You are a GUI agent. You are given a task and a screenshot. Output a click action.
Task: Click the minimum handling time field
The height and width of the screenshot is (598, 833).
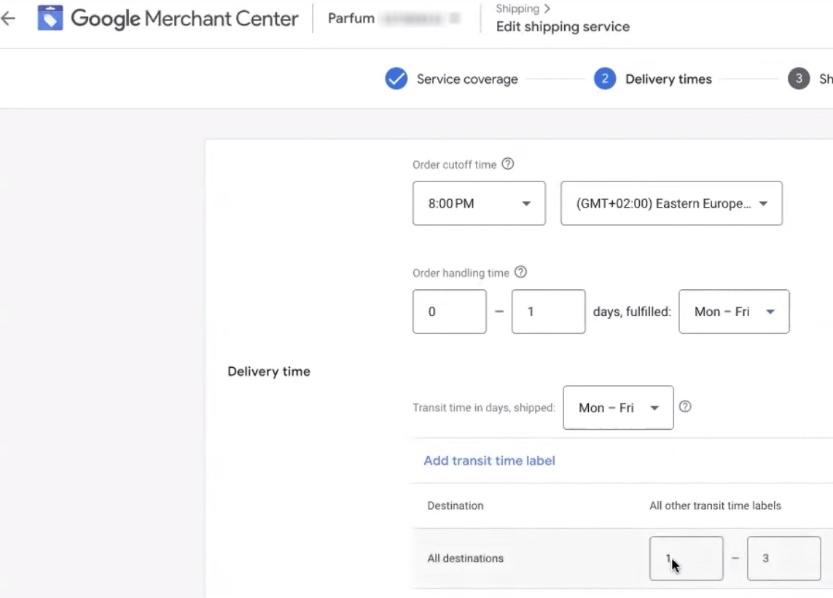click(x=449, y=312)
